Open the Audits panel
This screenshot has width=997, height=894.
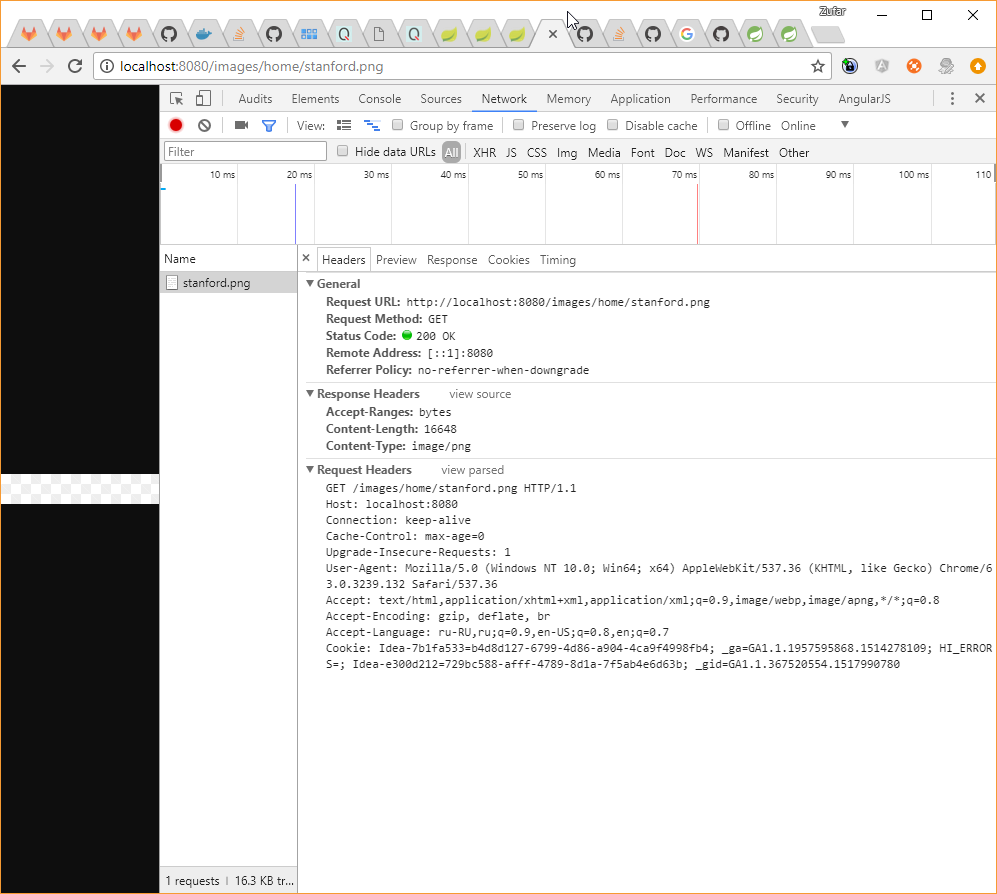coord(255,99)
